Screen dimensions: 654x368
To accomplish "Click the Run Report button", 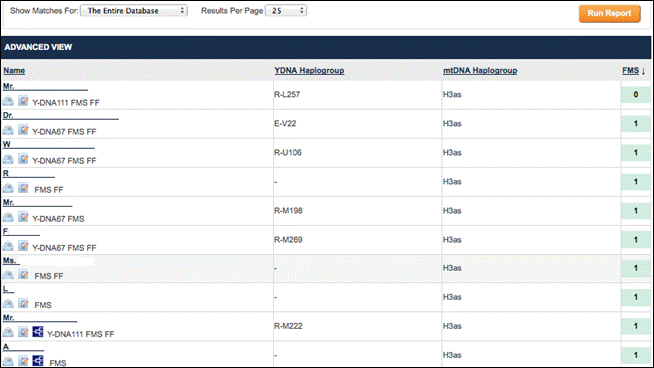I will (609, 13).
